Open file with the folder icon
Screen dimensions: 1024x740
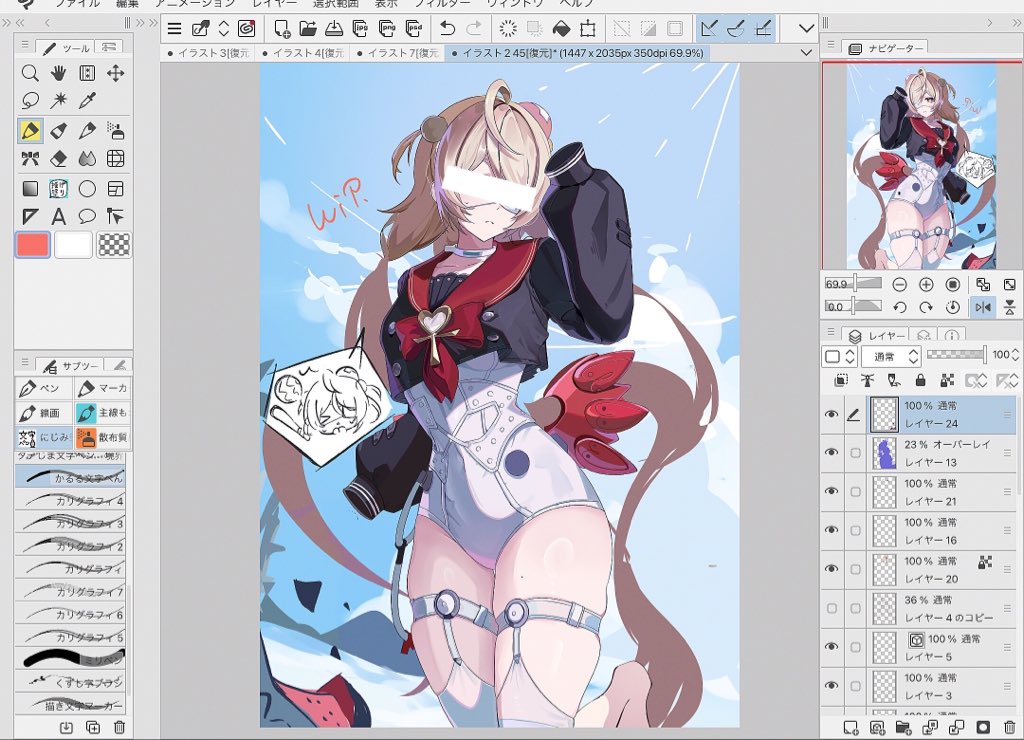click(x=308, y=28)
